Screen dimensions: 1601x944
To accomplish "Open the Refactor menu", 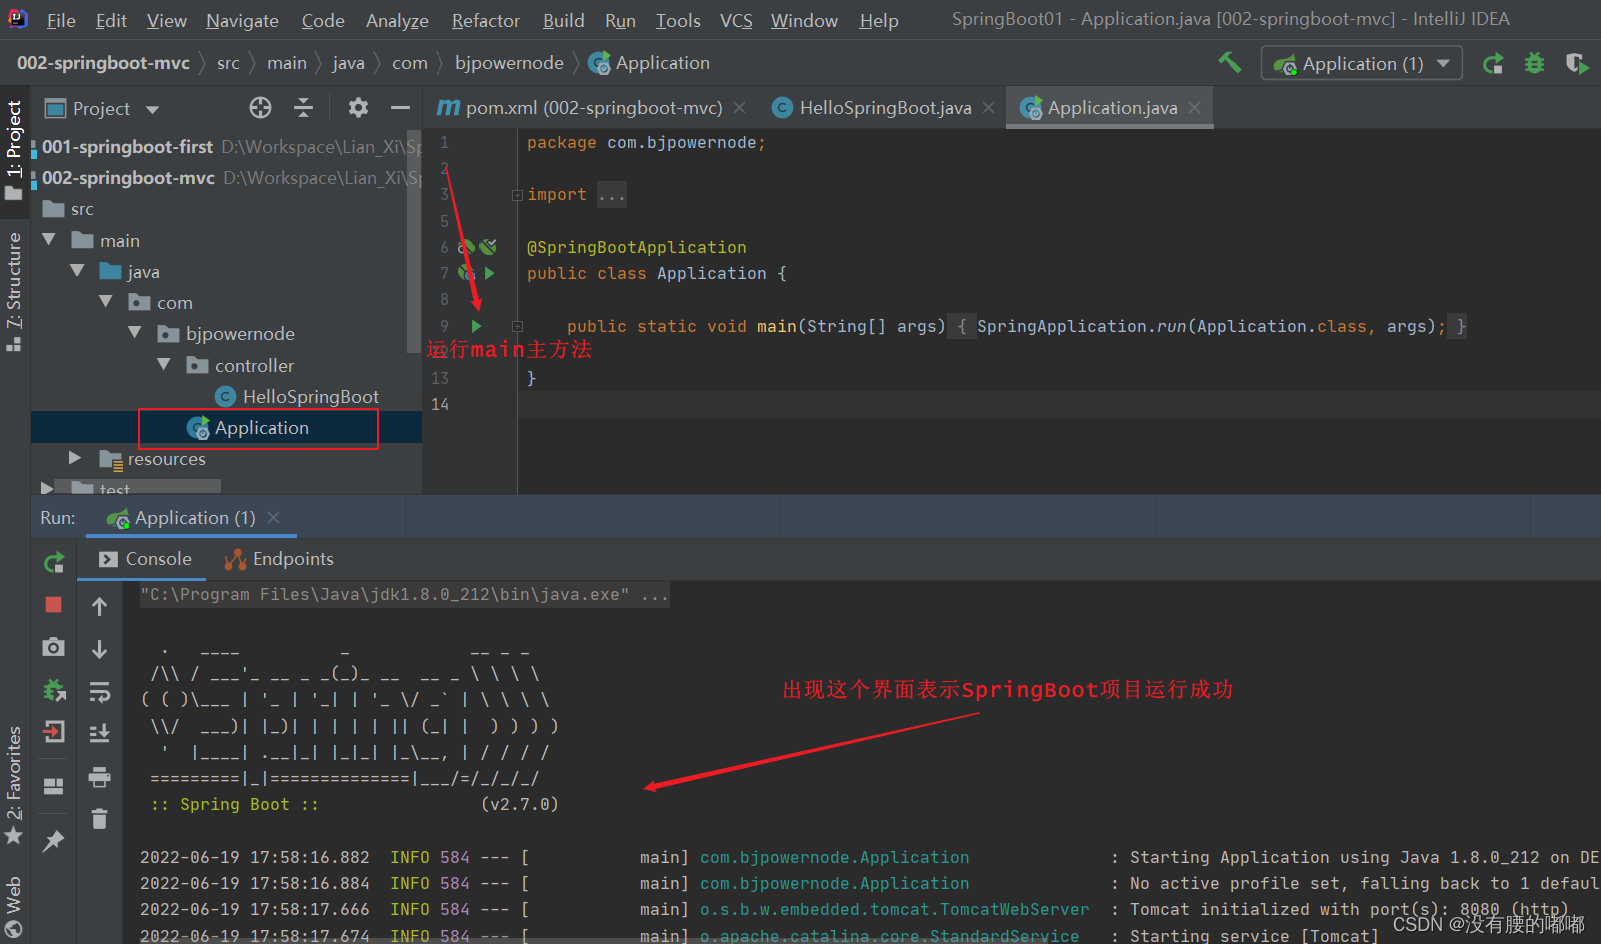I will pyautogui.click(x=486, y=20).
